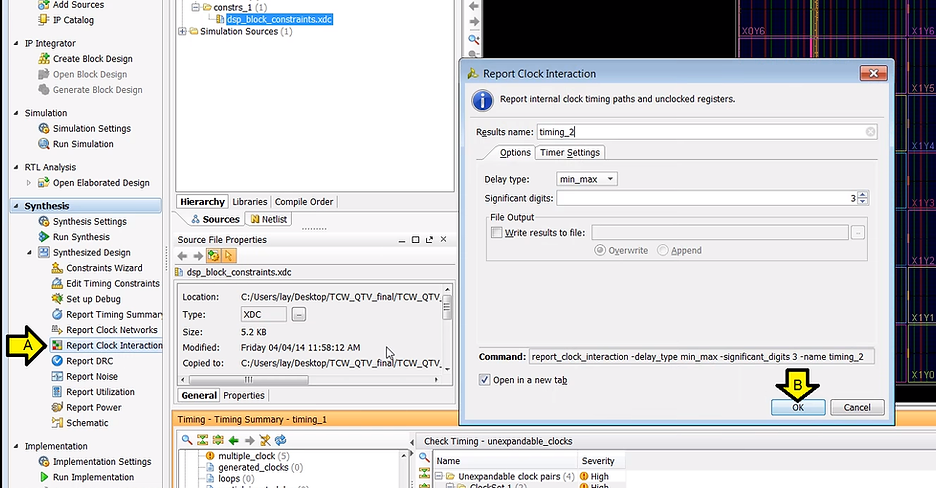
Task: Click the Run Synthesis play icon
Action: coord(44,237)
